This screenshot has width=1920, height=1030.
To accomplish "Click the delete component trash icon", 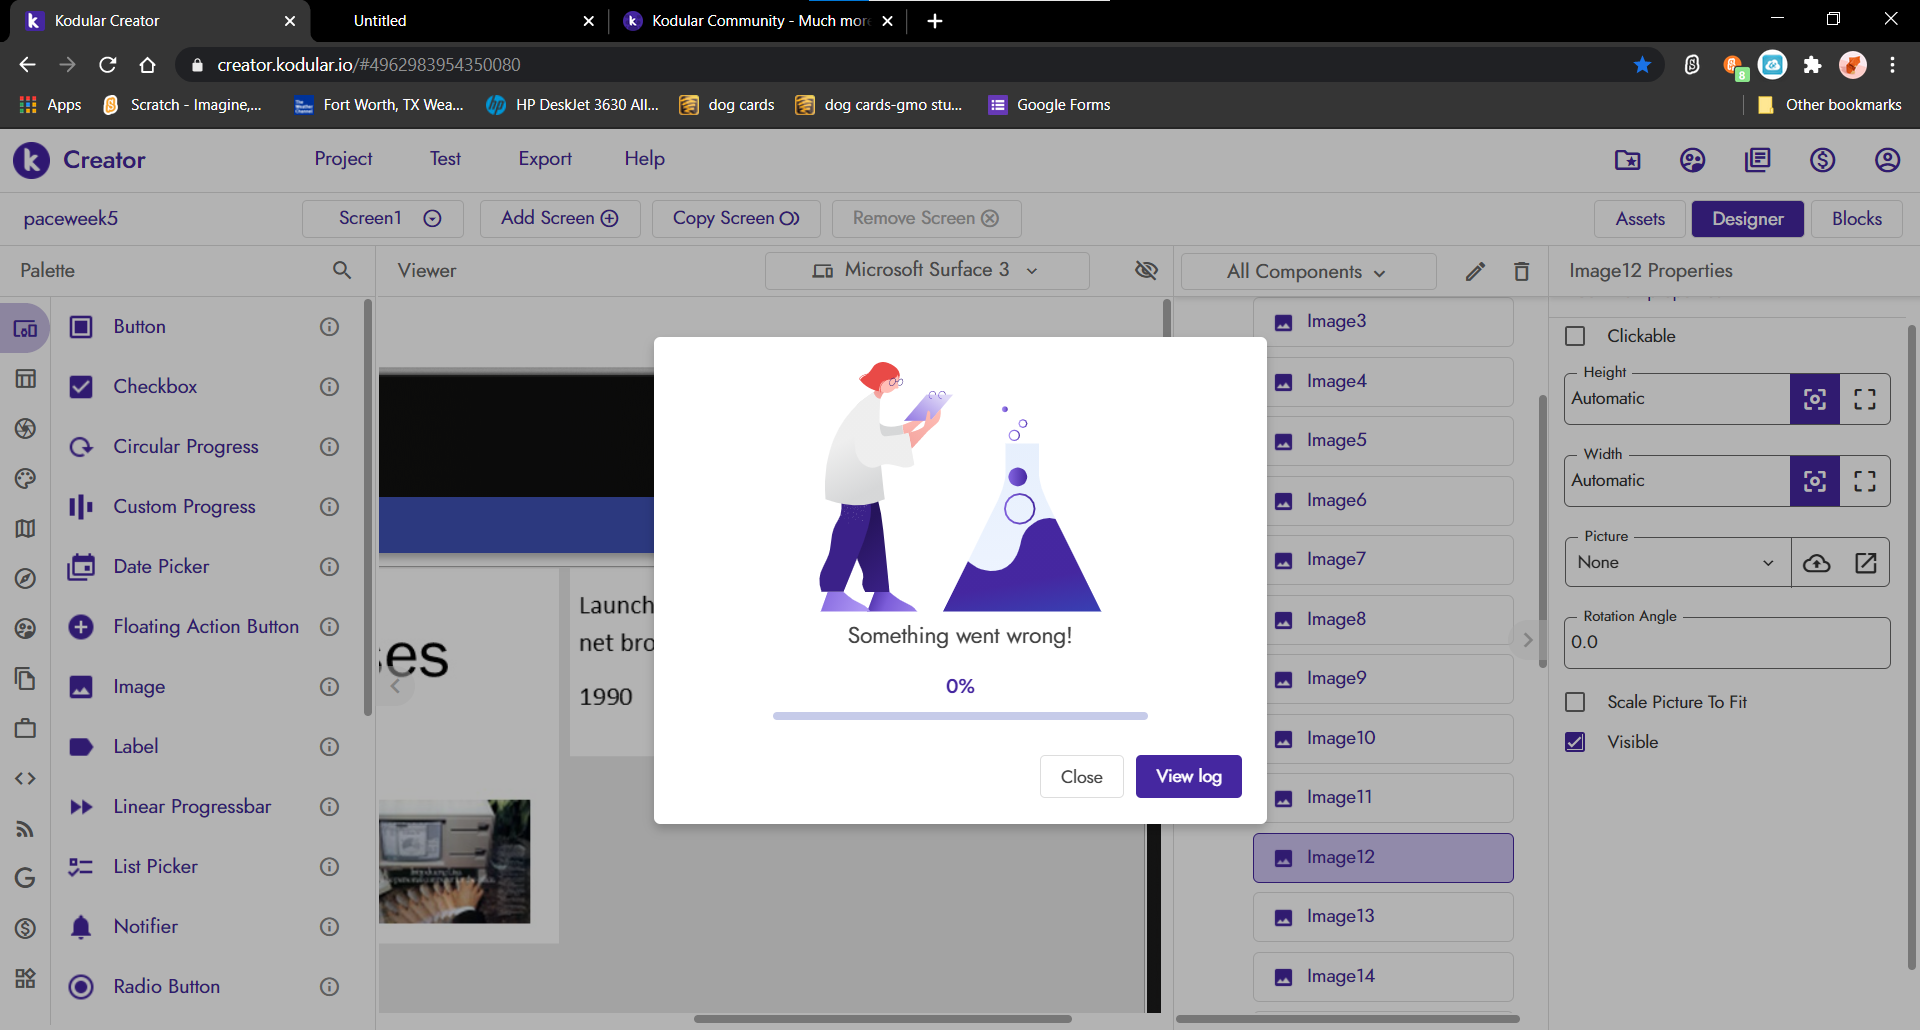I will [1521, 271].
